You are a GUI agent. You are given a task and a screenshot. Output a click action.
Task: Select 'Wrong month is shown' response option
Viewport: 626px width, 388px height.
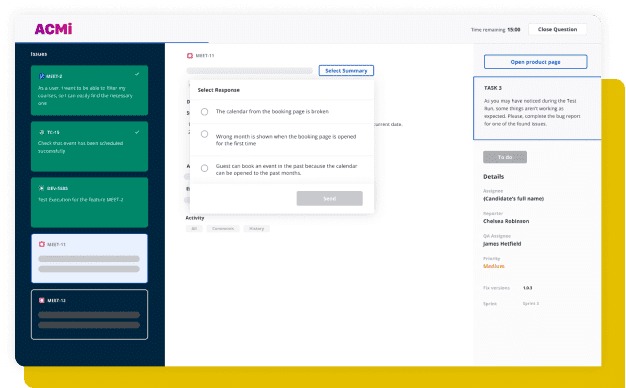click(204, 134)
